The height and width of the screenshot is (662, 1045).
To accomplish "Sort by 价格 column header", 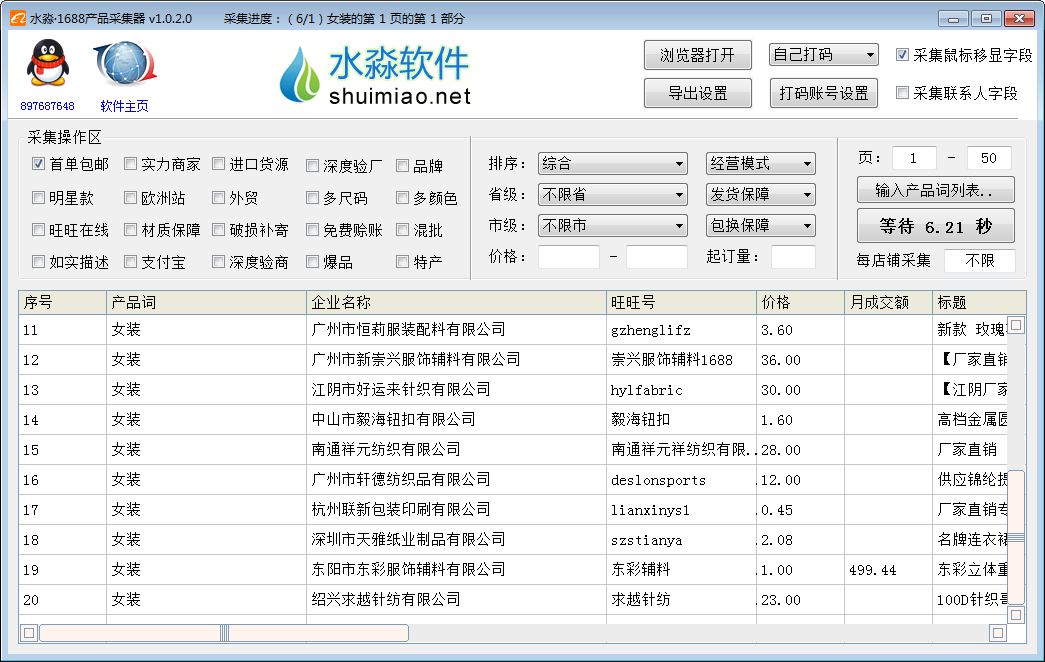I will 800,303.
